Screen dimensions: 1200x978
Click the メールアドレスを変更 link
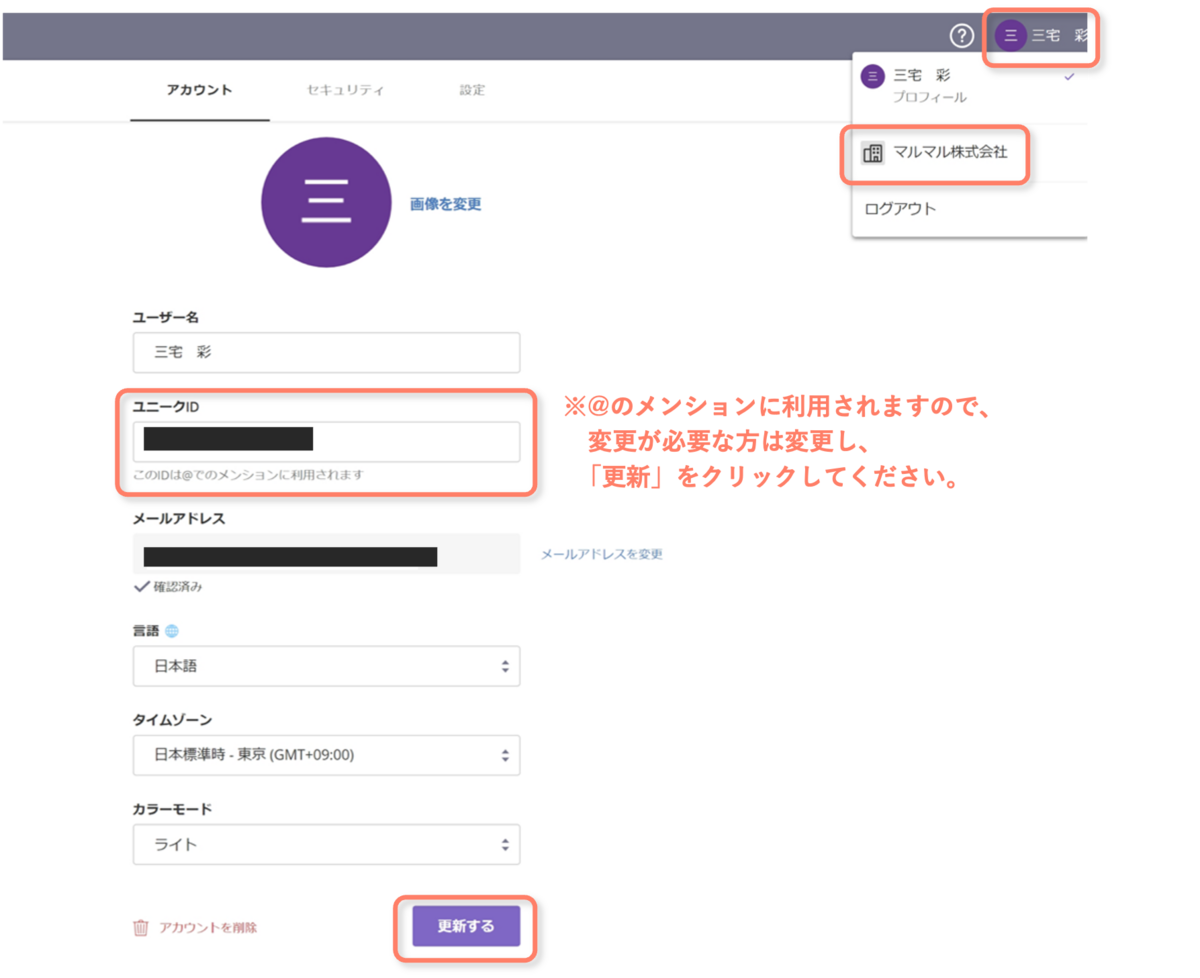click(x=602, y=554)
